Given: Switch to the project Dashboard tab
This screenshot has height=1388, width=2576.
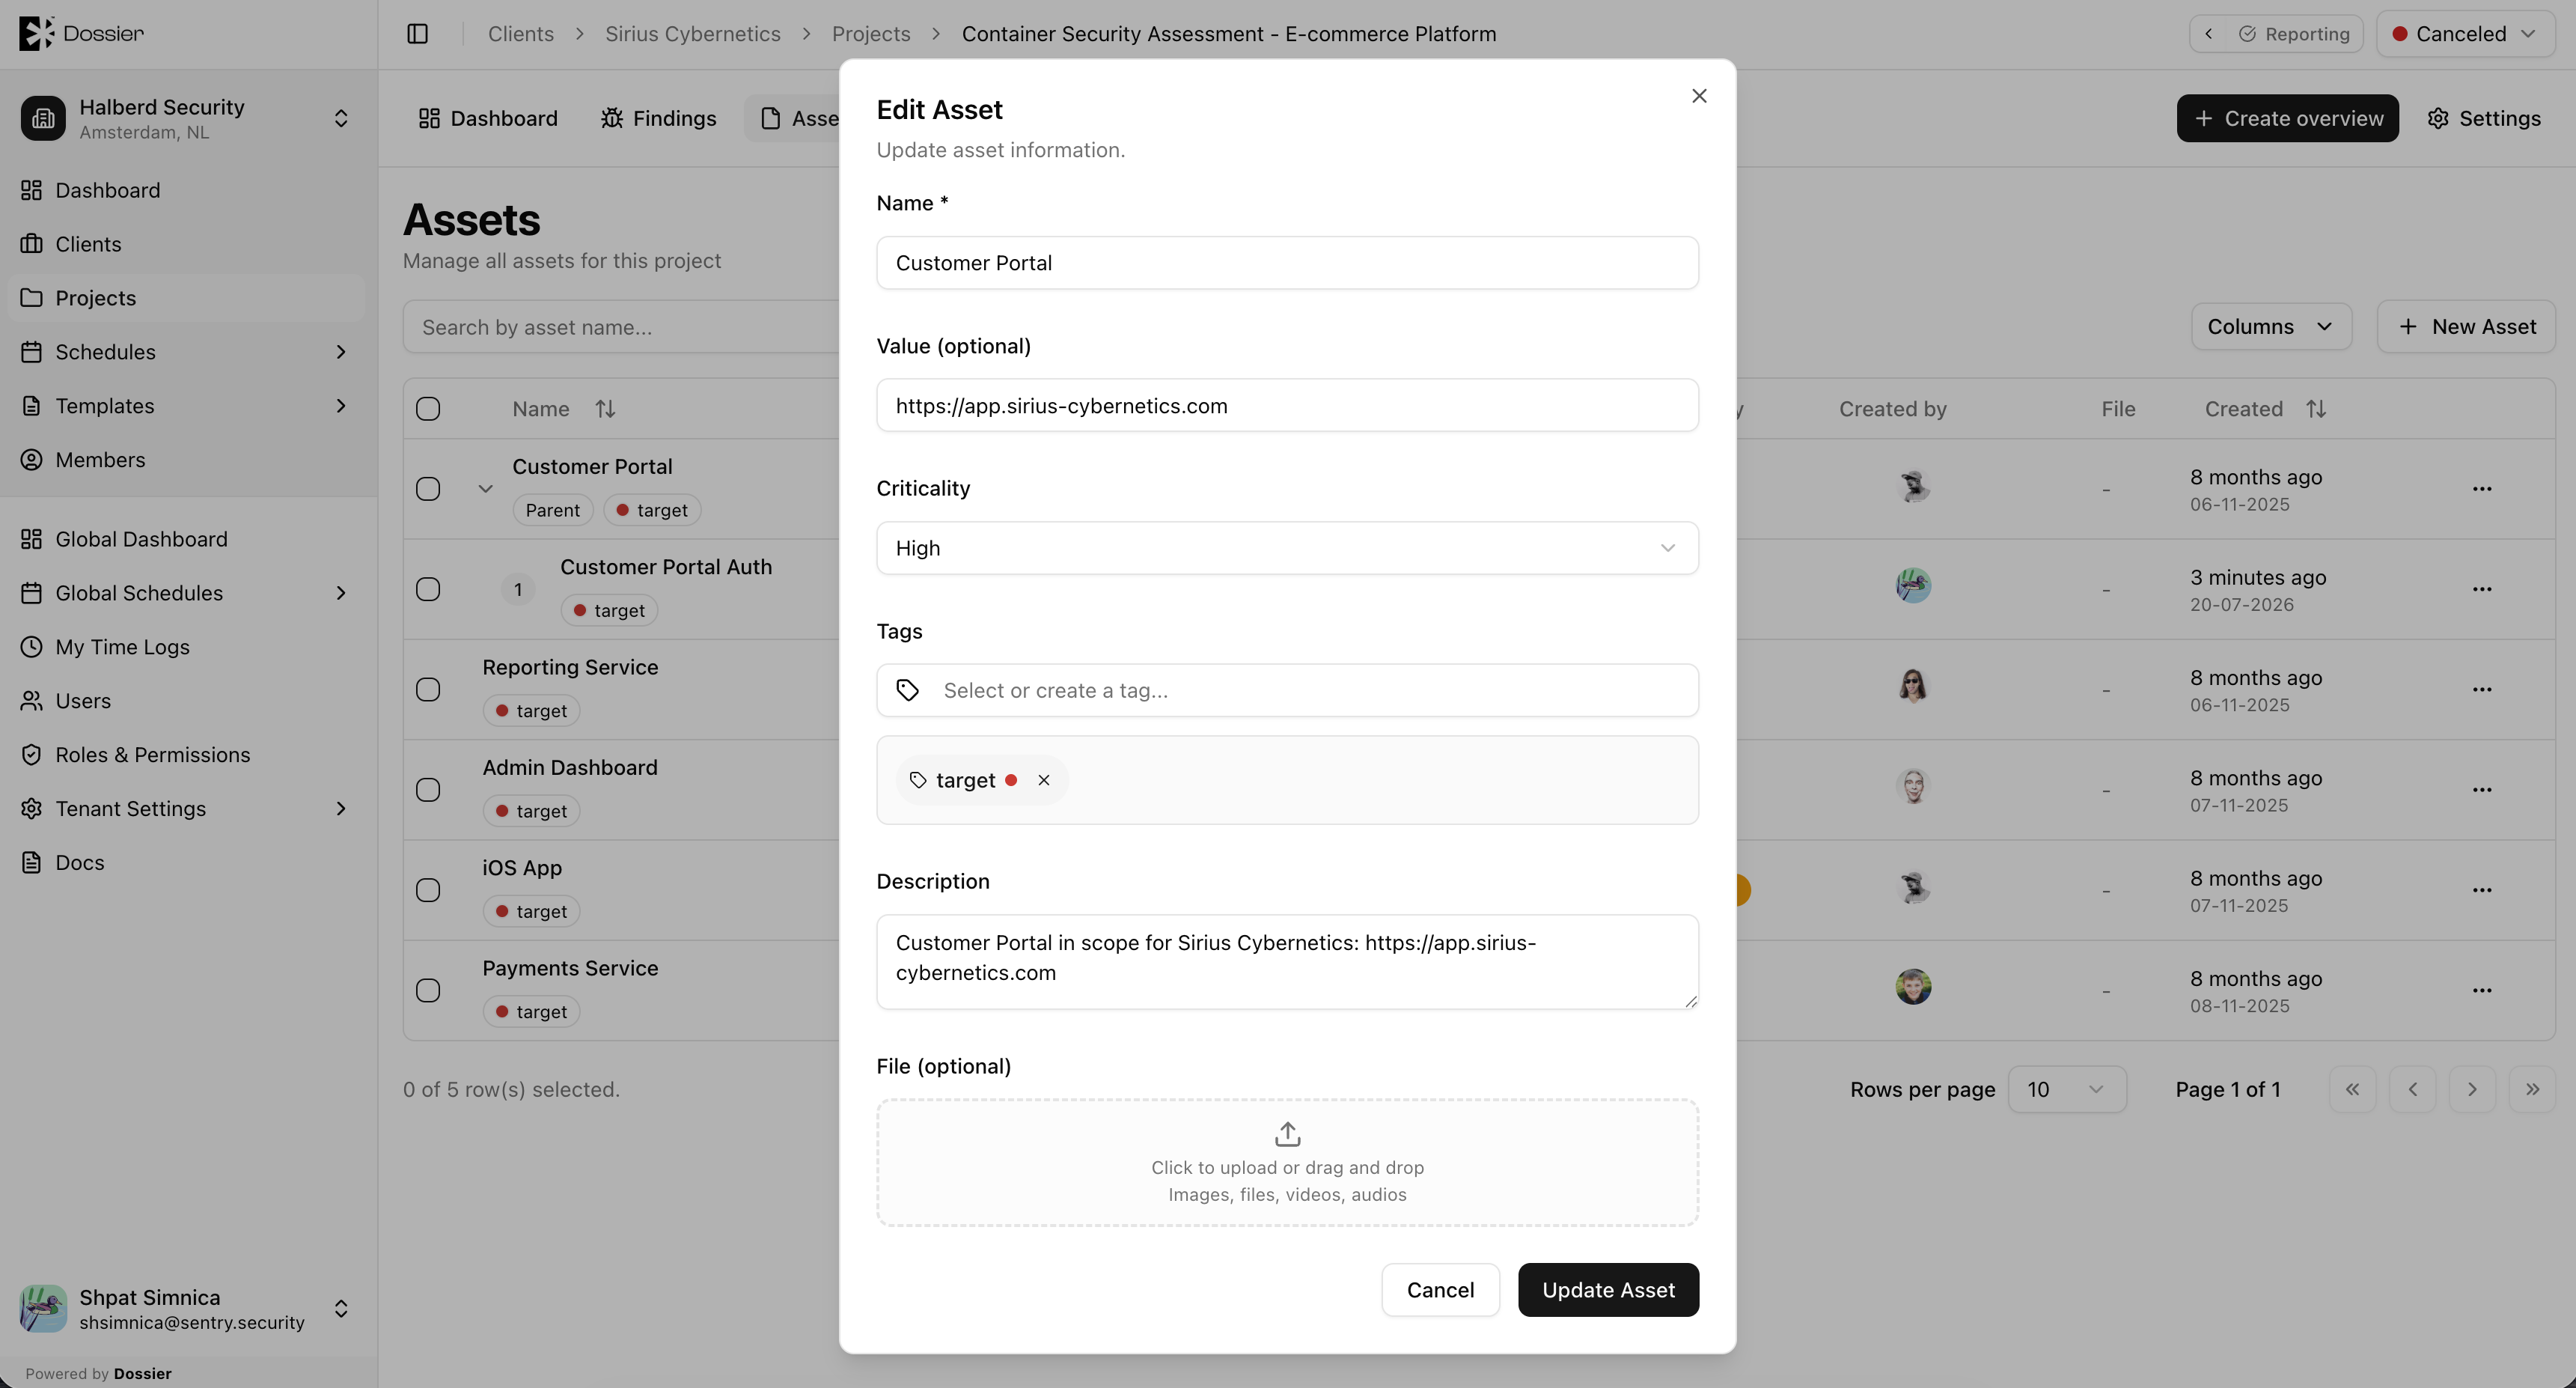Looking at the screenshot, I should coord(488,118).
